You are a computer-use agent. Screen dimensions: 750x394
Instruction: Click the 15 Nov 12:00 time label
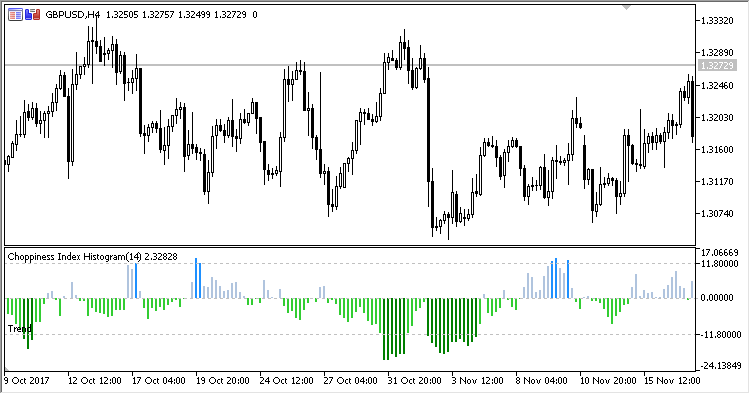(672, 381)
